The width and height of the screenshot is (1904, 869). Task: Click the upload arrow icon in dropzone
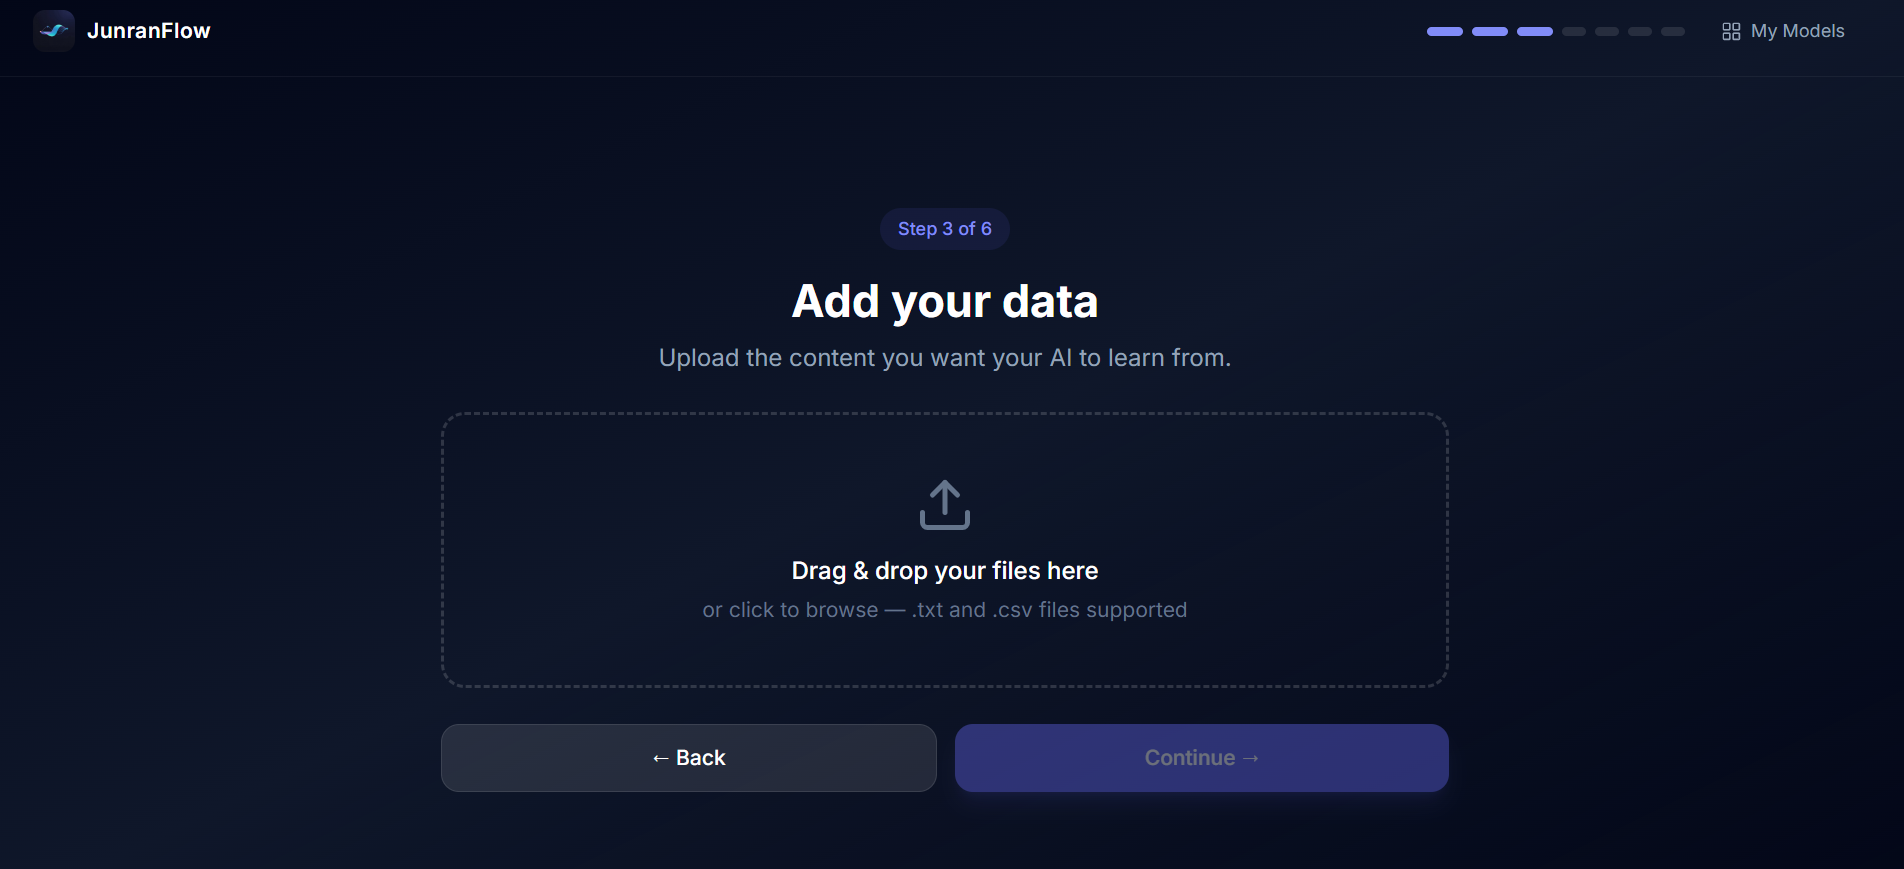pos(945,505)
